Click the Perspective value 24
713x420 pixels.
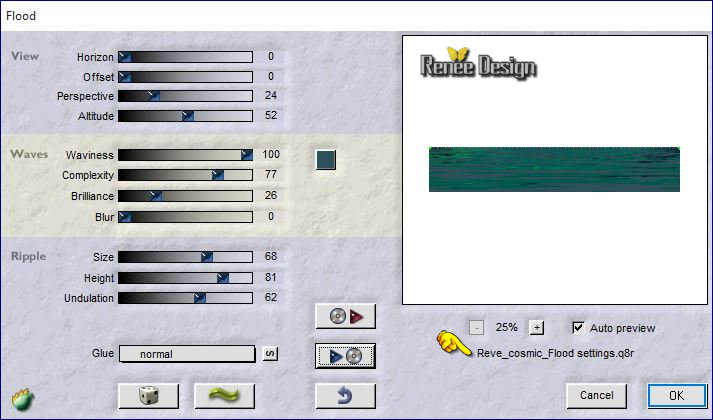tap(271, 95)
